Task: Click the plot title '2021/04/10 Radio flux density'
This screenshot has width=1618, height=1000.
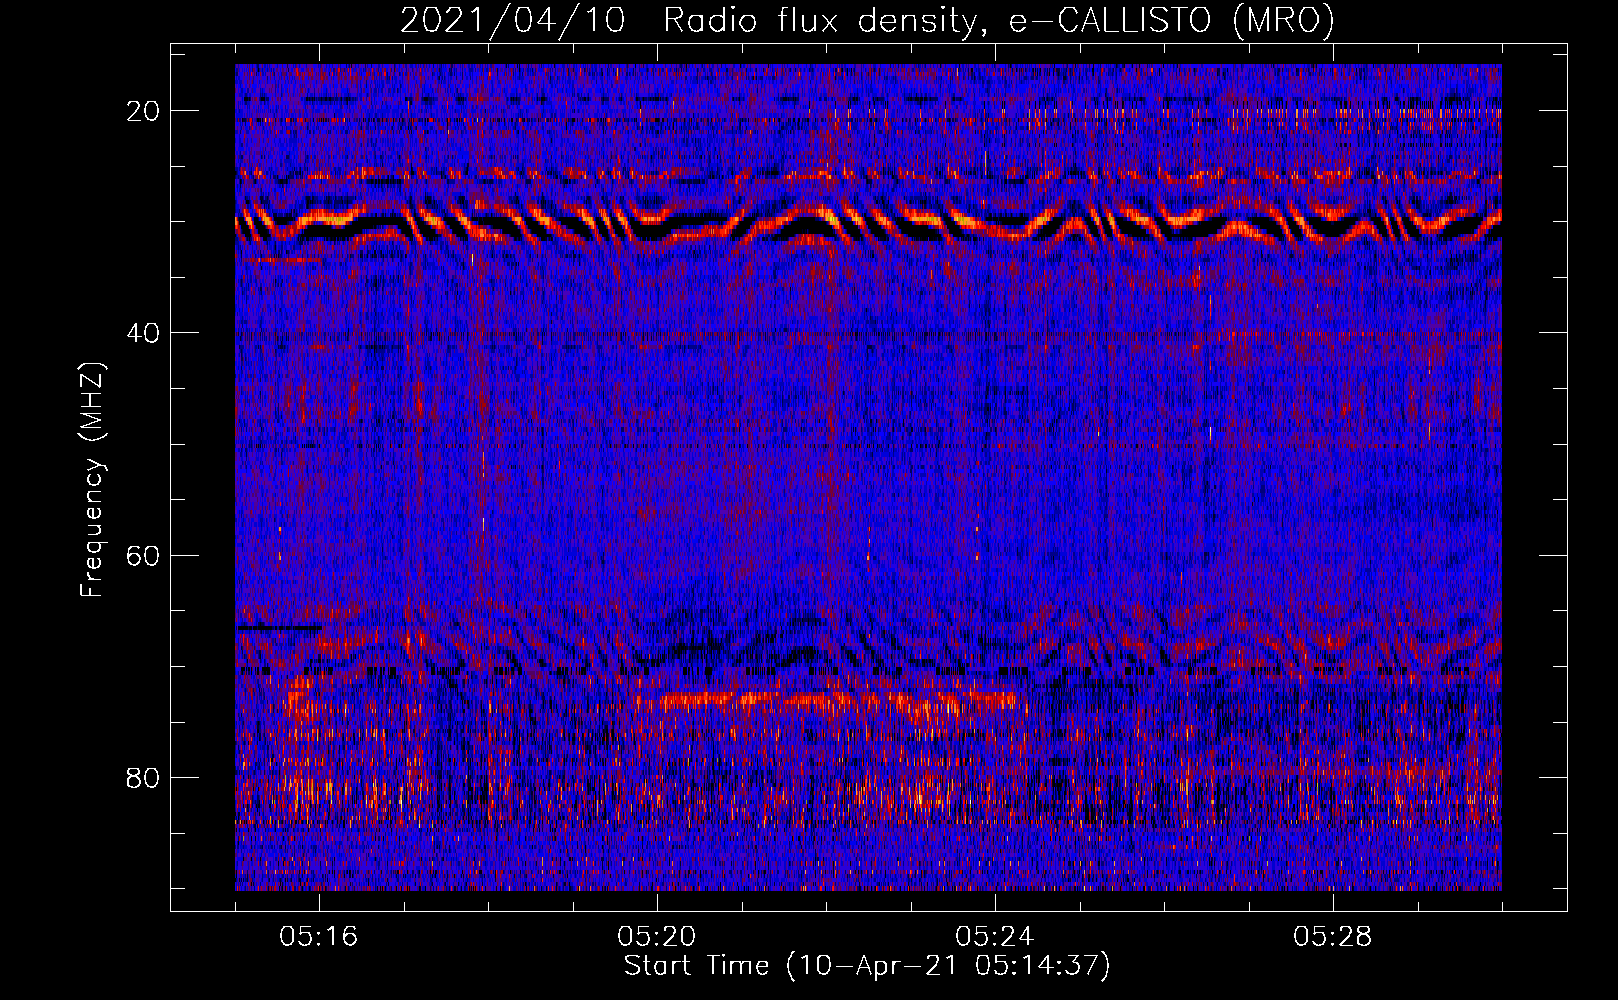Action: coord(867,20)
